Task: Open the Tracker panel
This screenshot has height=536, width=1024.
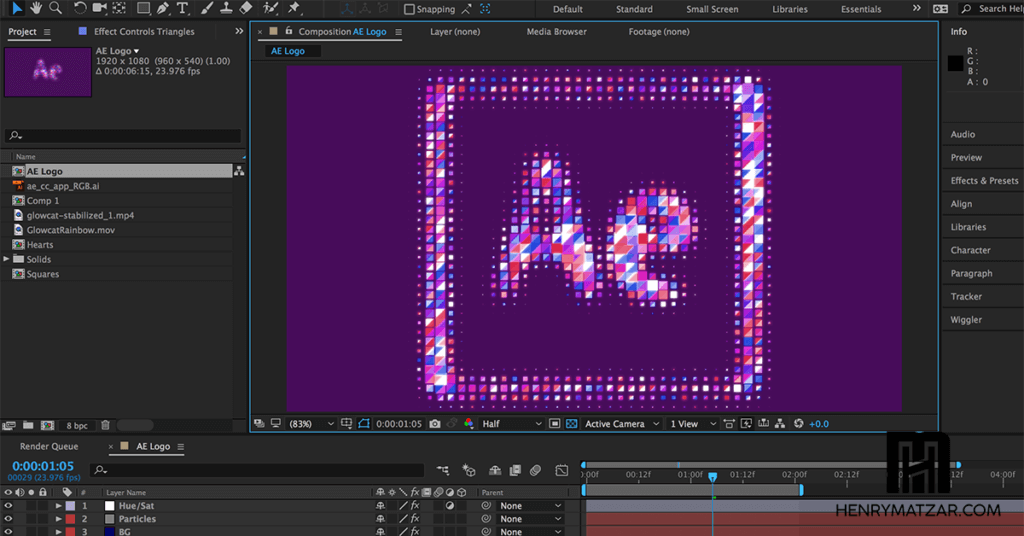Action: (x=966, y=296)
